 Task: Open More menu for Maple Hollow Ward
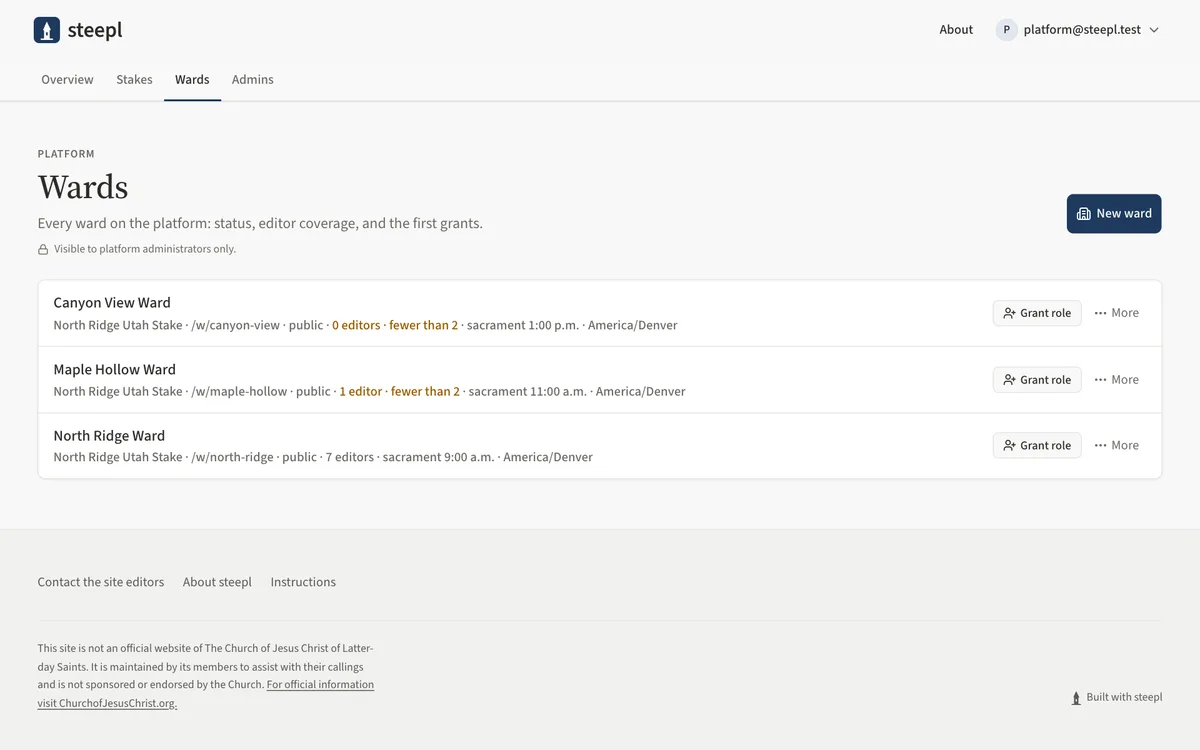[x=1116, y=380]
